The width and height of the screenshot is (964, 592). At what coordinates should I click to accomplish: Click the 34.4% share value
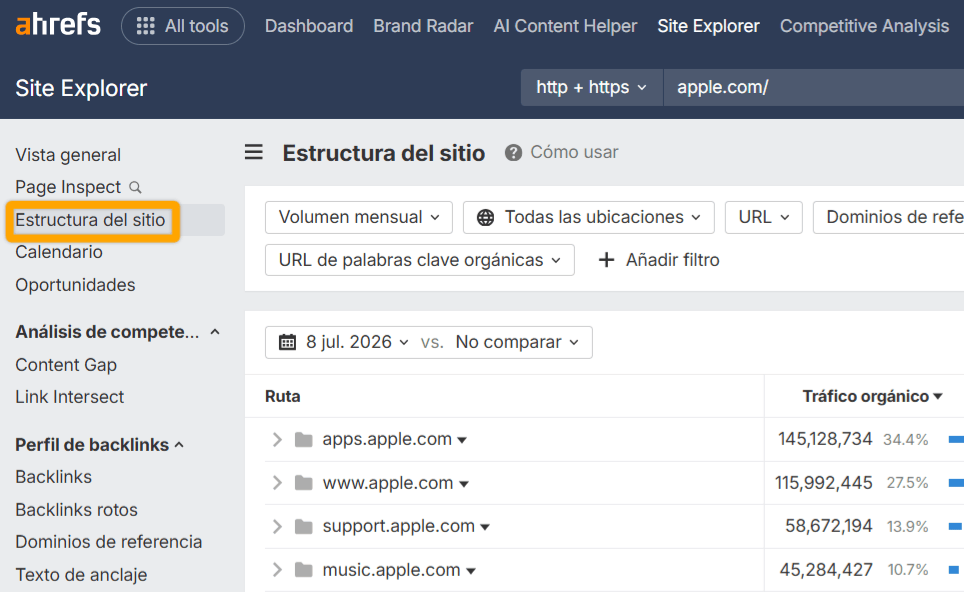(906, 440)
